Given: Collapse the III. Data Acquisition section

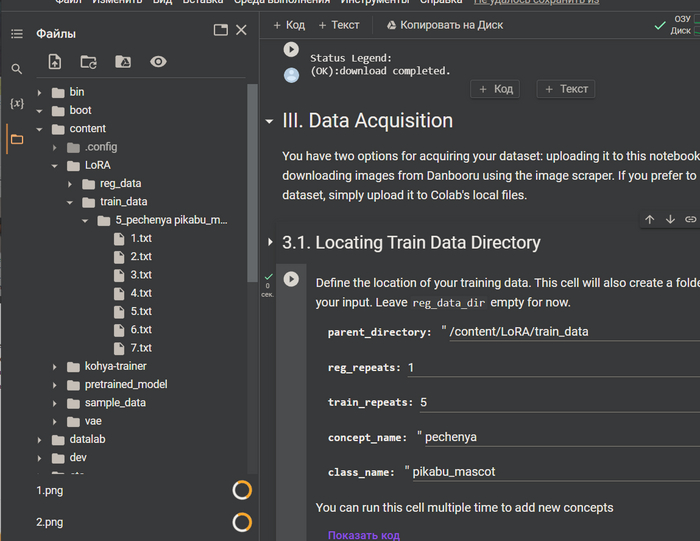Looking at the screenshot, I should 269,122.
